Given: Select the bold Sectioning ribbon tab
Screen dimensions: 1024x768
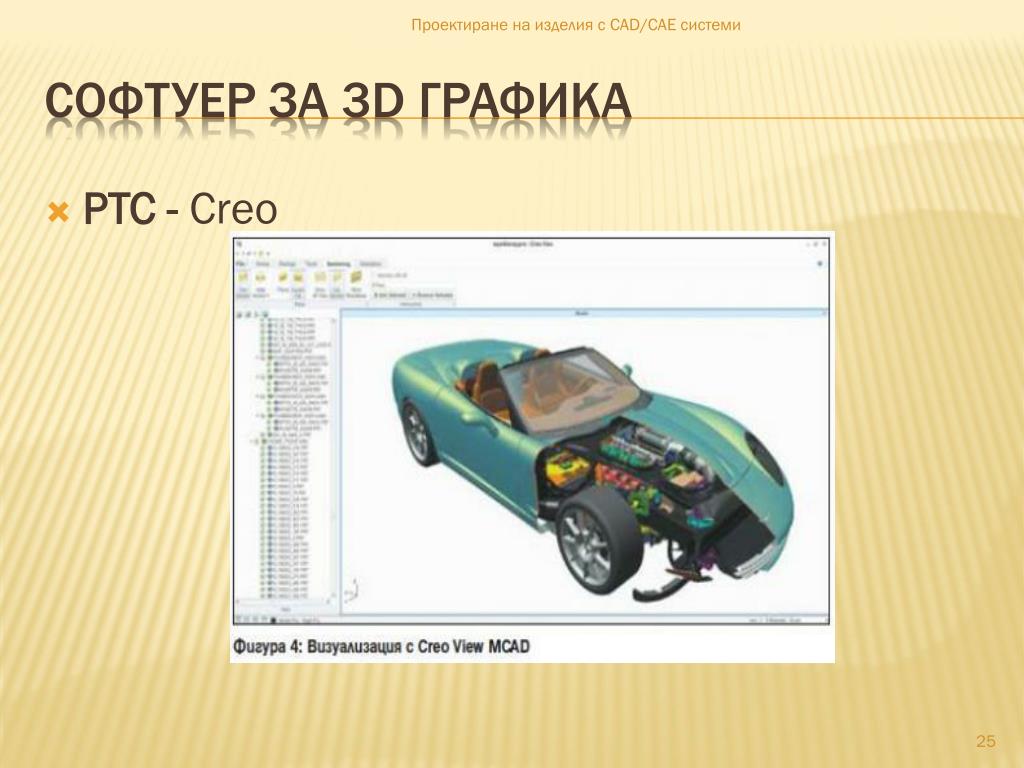Looking at the screenshot, I should pyautogui.click(x=338, y=264).
